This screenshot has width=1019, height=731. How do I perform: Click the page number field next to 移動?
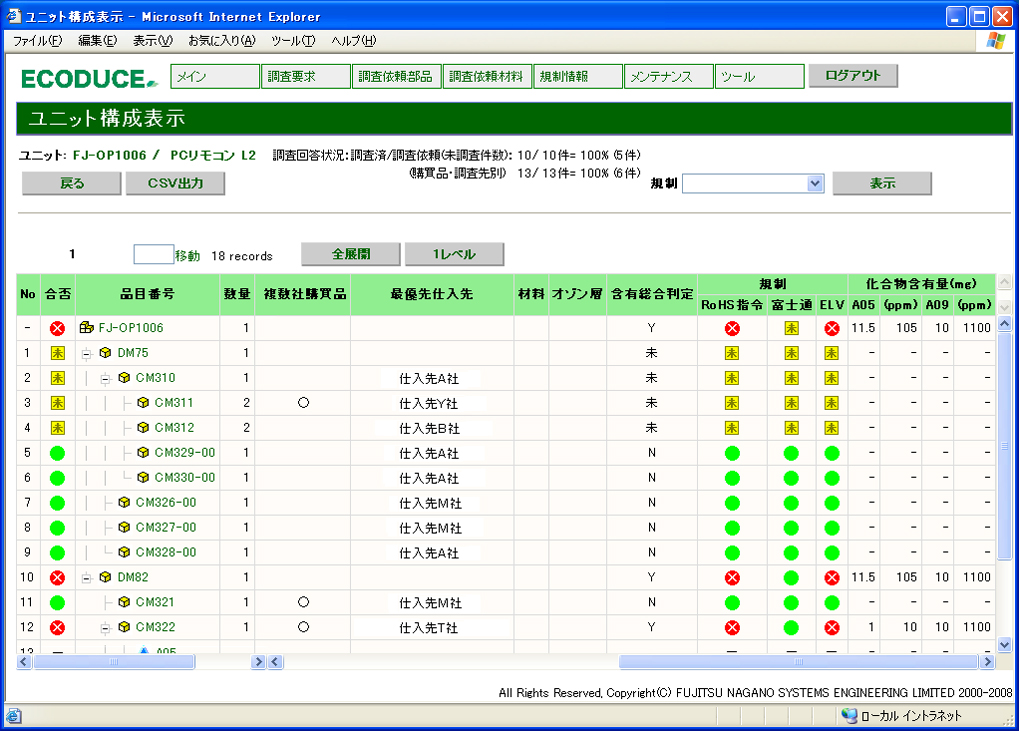click(153, 255)
